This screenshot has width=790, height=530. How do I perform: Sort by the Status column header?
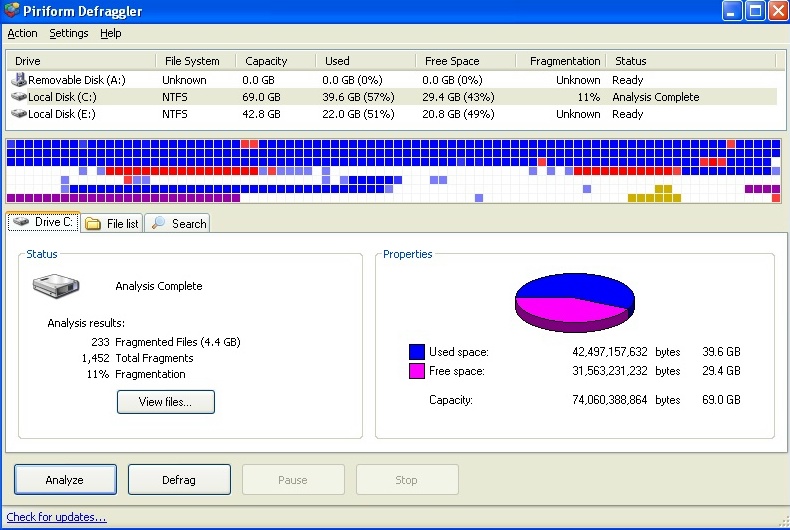(x=691, y=61)
